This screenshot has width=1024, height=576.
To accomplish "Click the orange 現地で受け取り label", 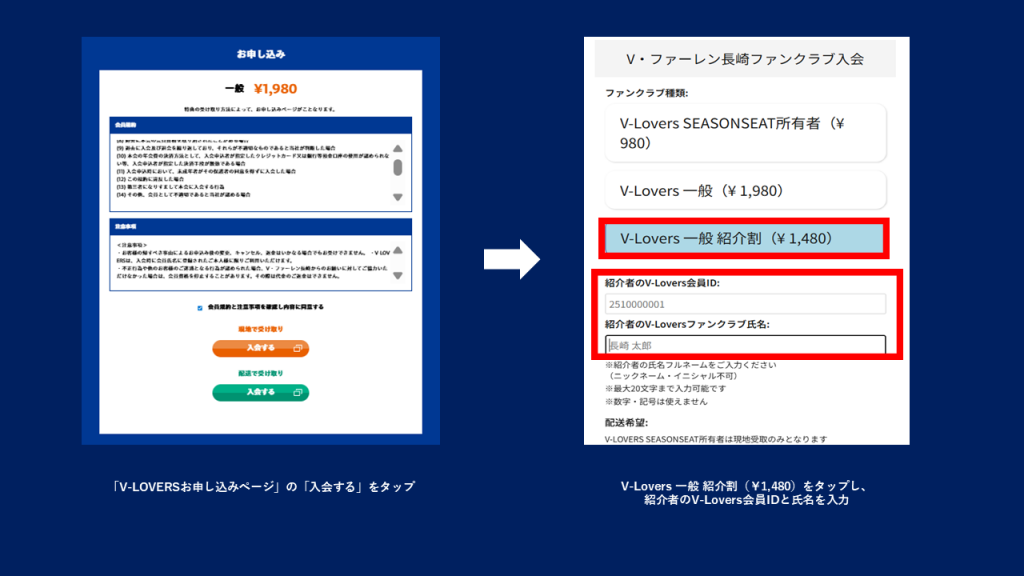I will [261, 329].
